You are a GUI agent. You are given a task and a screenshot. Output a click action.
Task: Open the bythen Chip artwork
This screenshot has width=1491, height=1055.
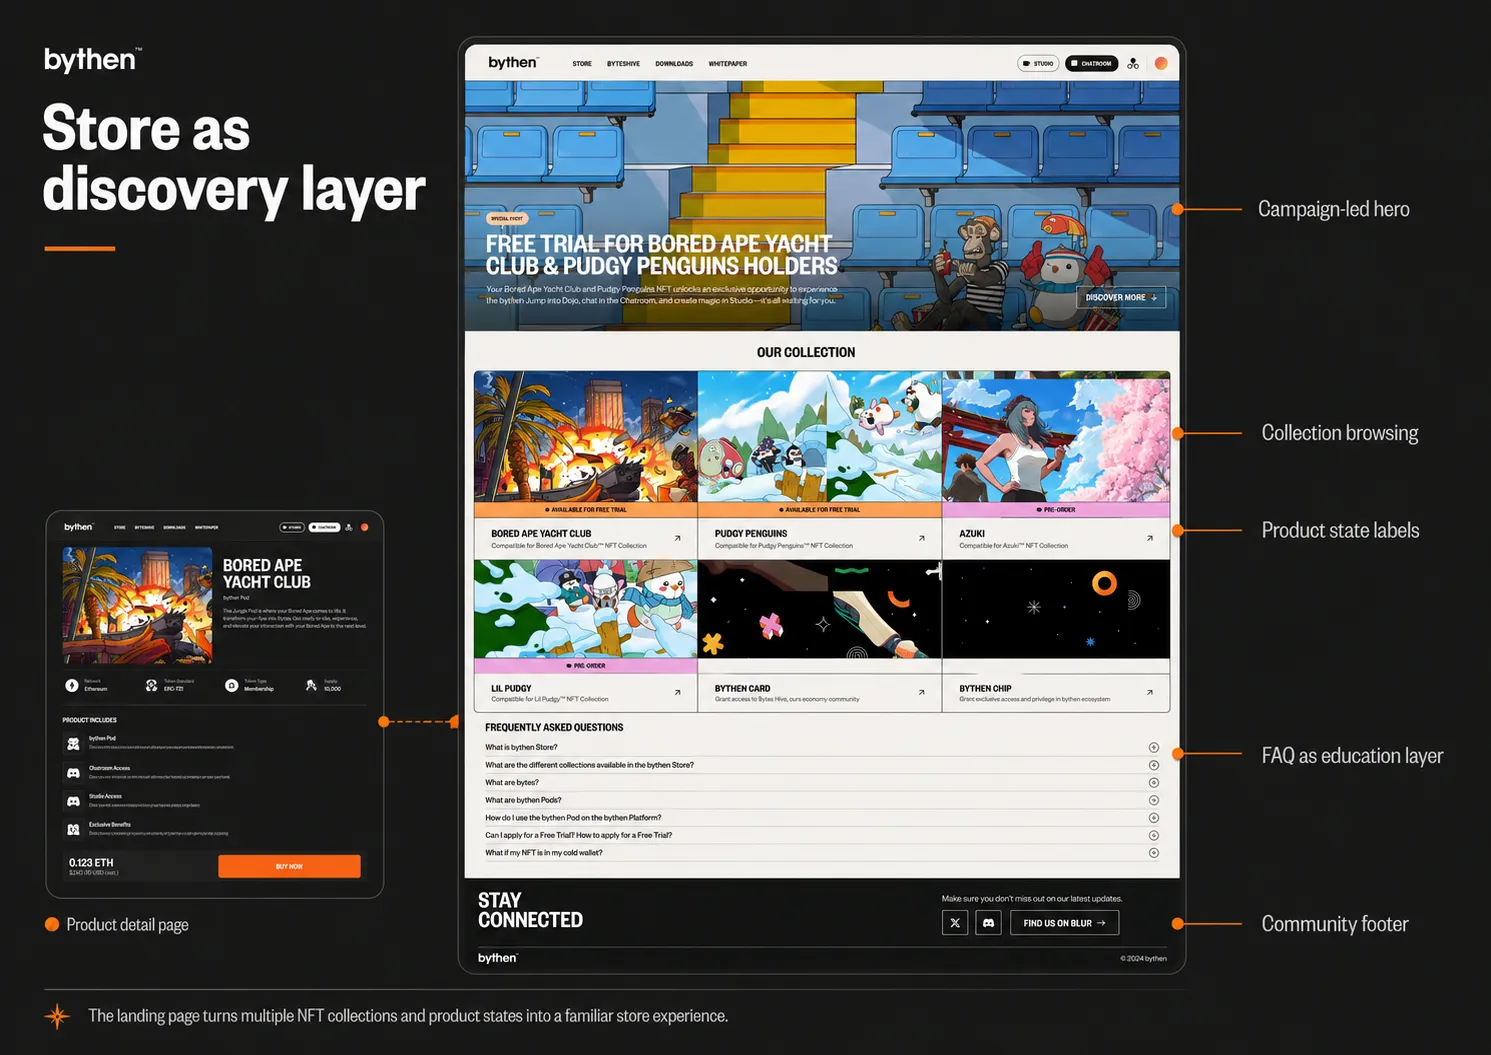tap(1056, 608)
